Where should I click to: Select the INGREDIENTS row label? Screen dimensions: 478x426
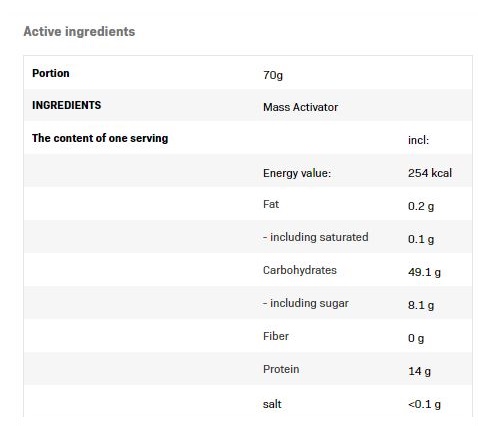[x=66, y=105]
